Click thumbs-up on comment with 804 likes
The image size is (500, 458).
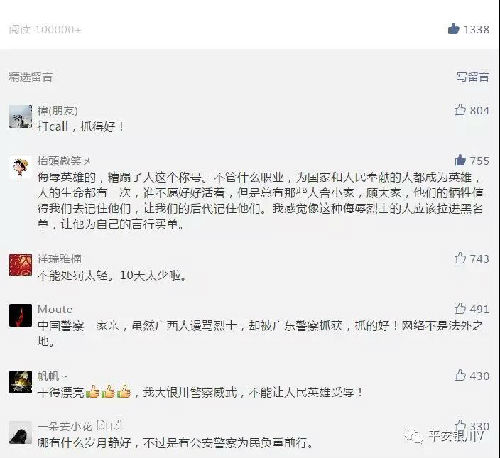pos(460,110)
